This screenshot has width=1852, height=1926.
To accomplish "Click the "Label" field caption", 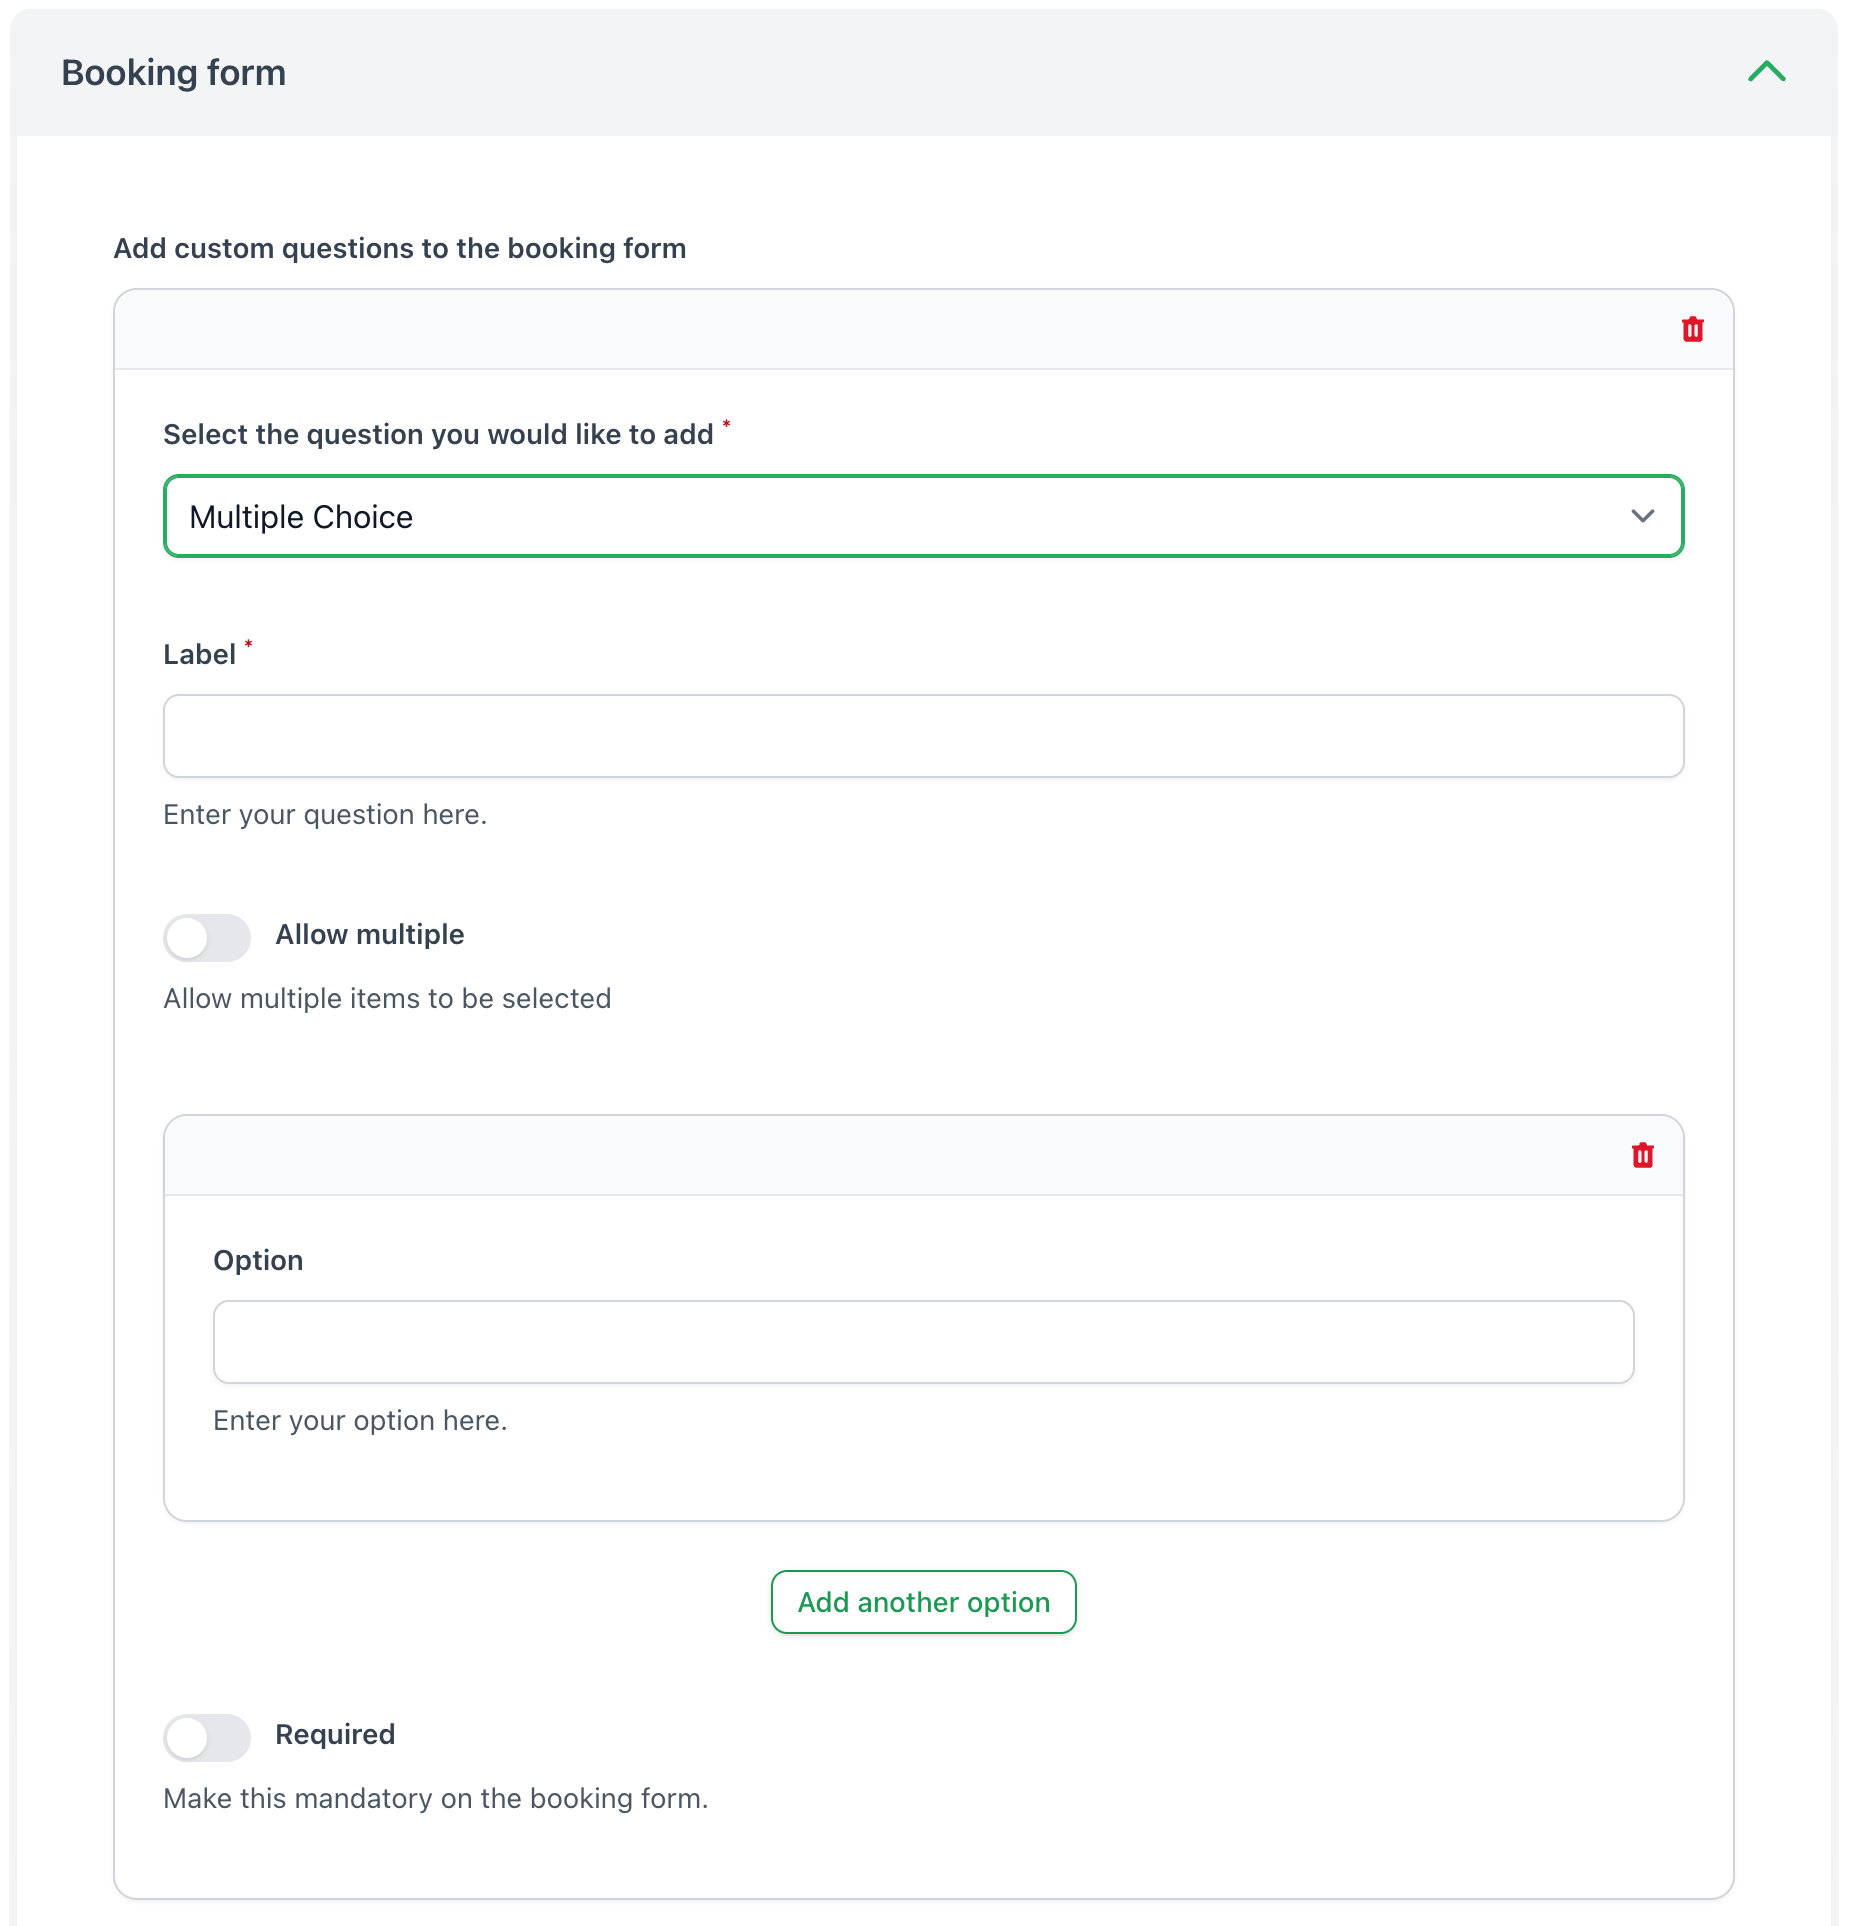I will pyautogui.click(x=199, y=655).
